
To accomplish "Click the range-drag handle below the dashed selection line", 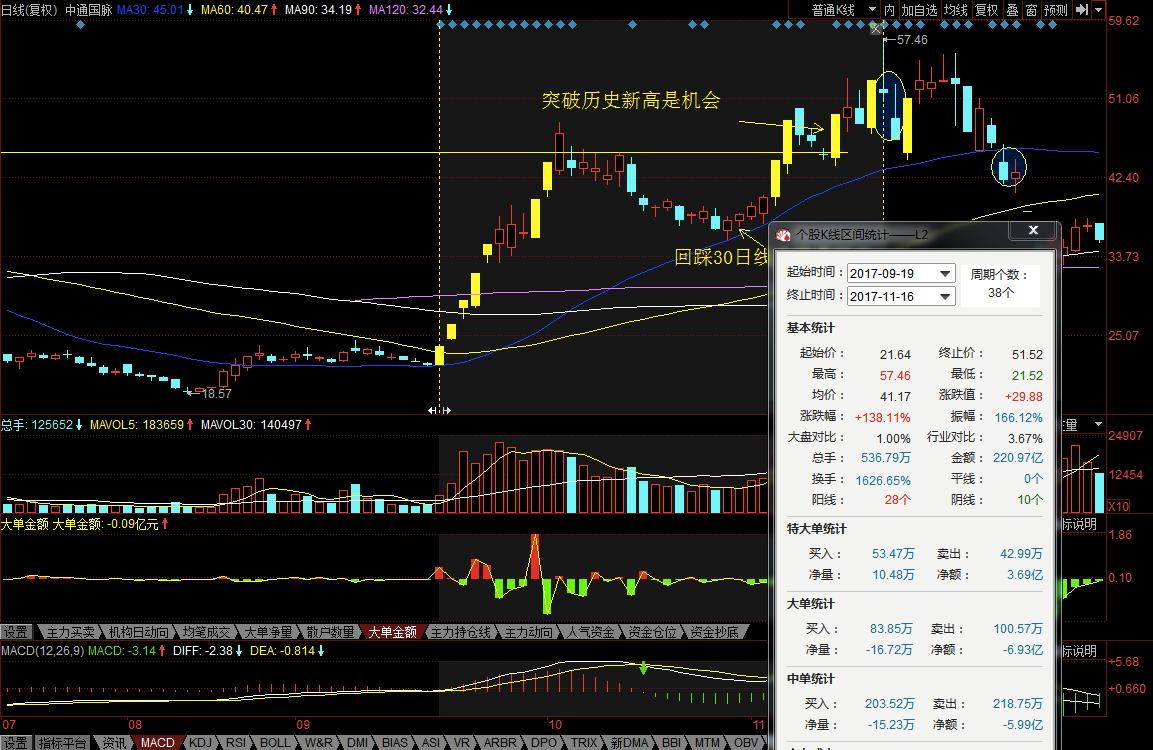I will tap(439, 410).
